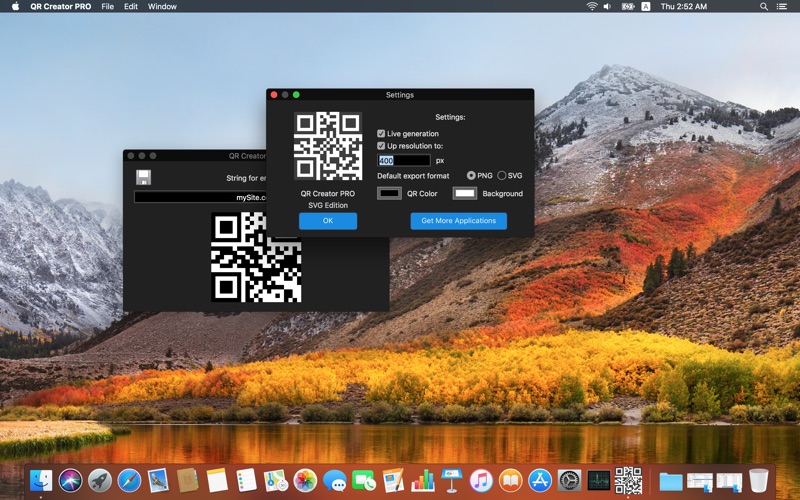
Task: Open Reminders list icon in Dock
Action: [246, 481]
